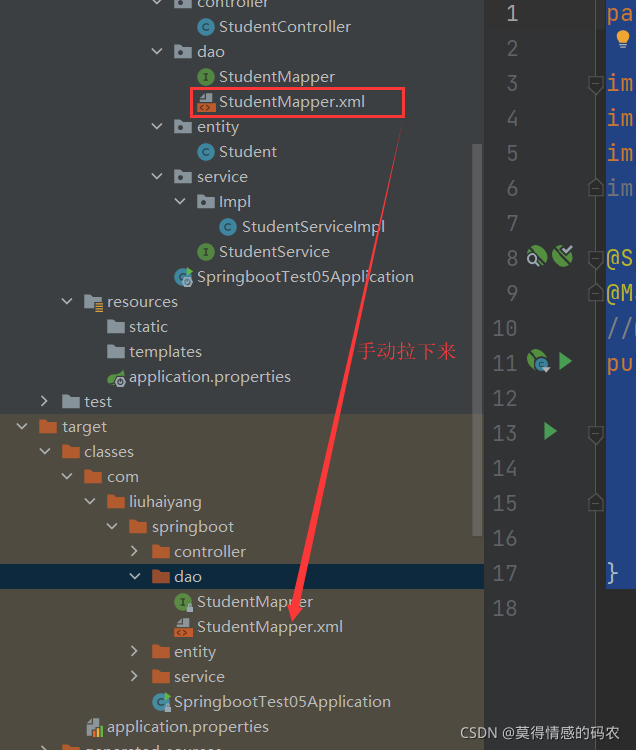Click the Student entity class icon
The height and width of the screenshot is (750, 636).
(206, 152)
